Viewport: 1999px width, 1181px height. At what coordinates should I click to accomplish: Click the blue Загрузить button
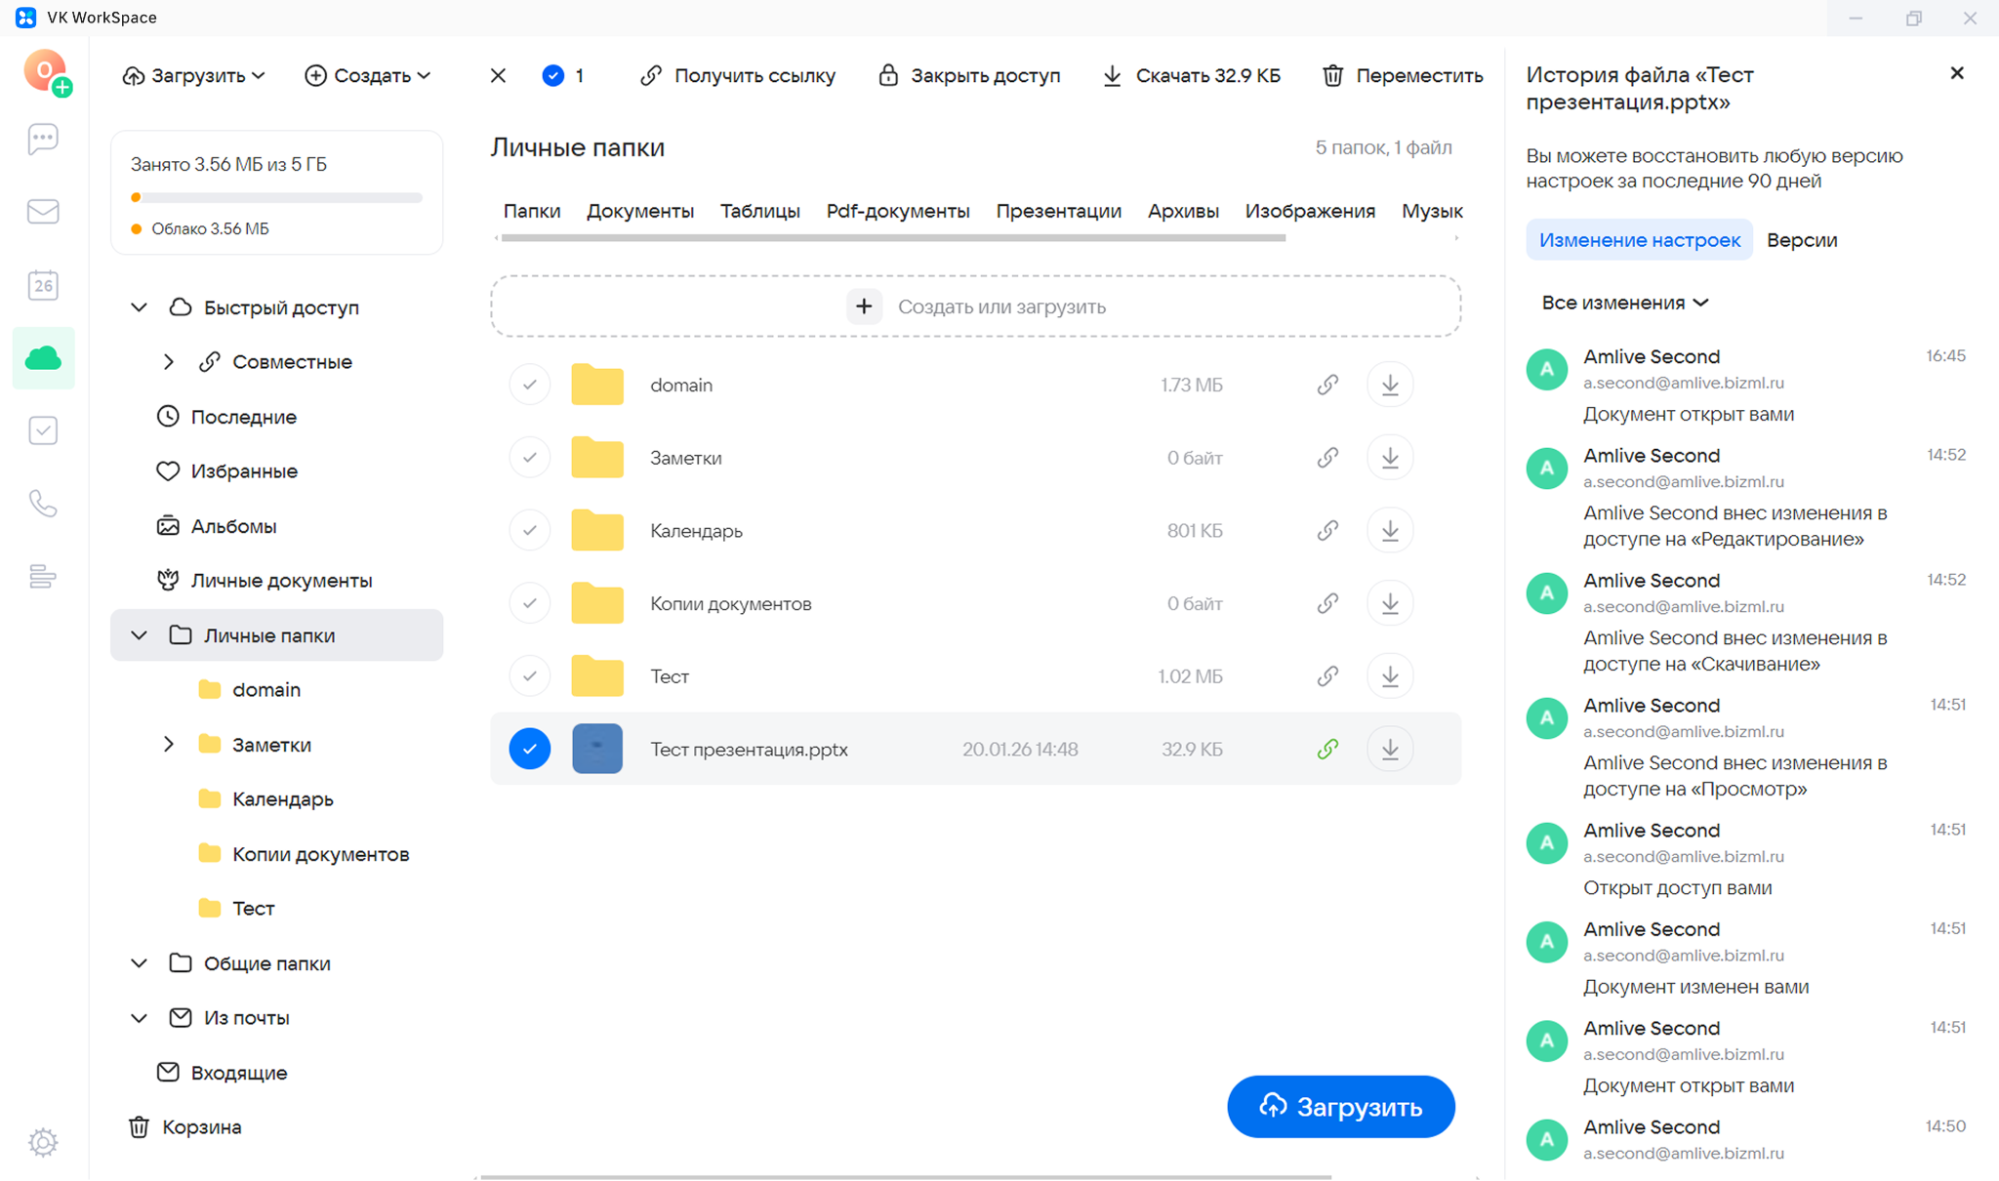point(1340,1106)
